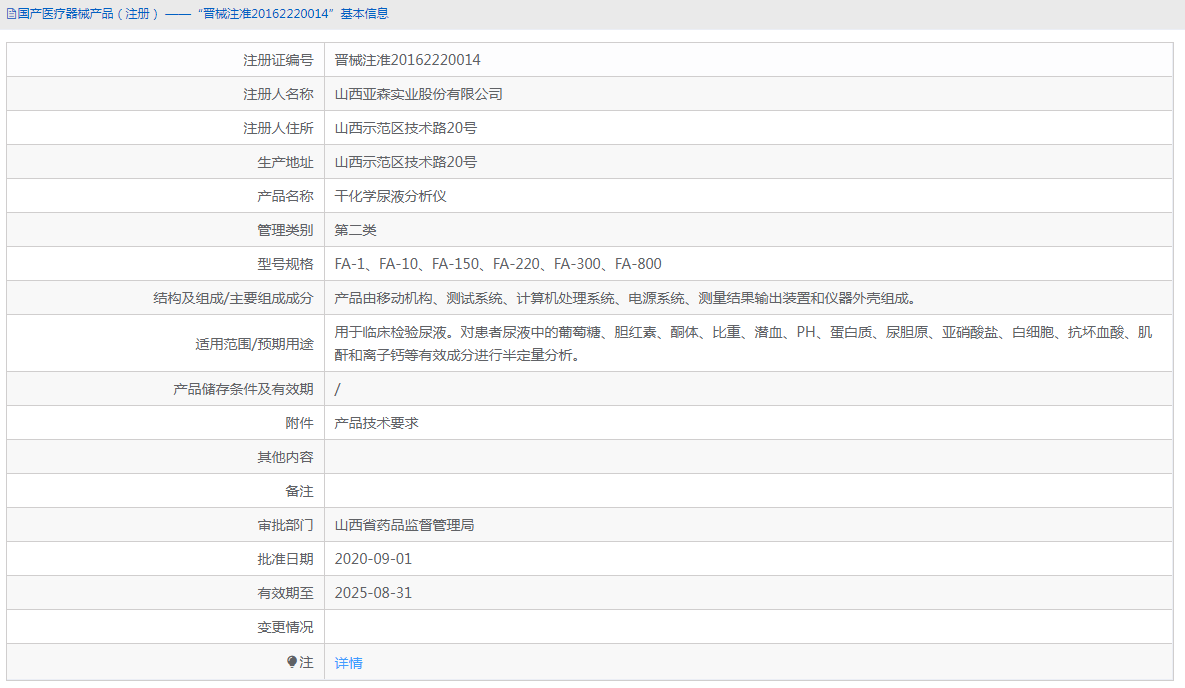Click the document icon before the page title
Viewport: 1185px width, 688px height.
tap(9, 14)
